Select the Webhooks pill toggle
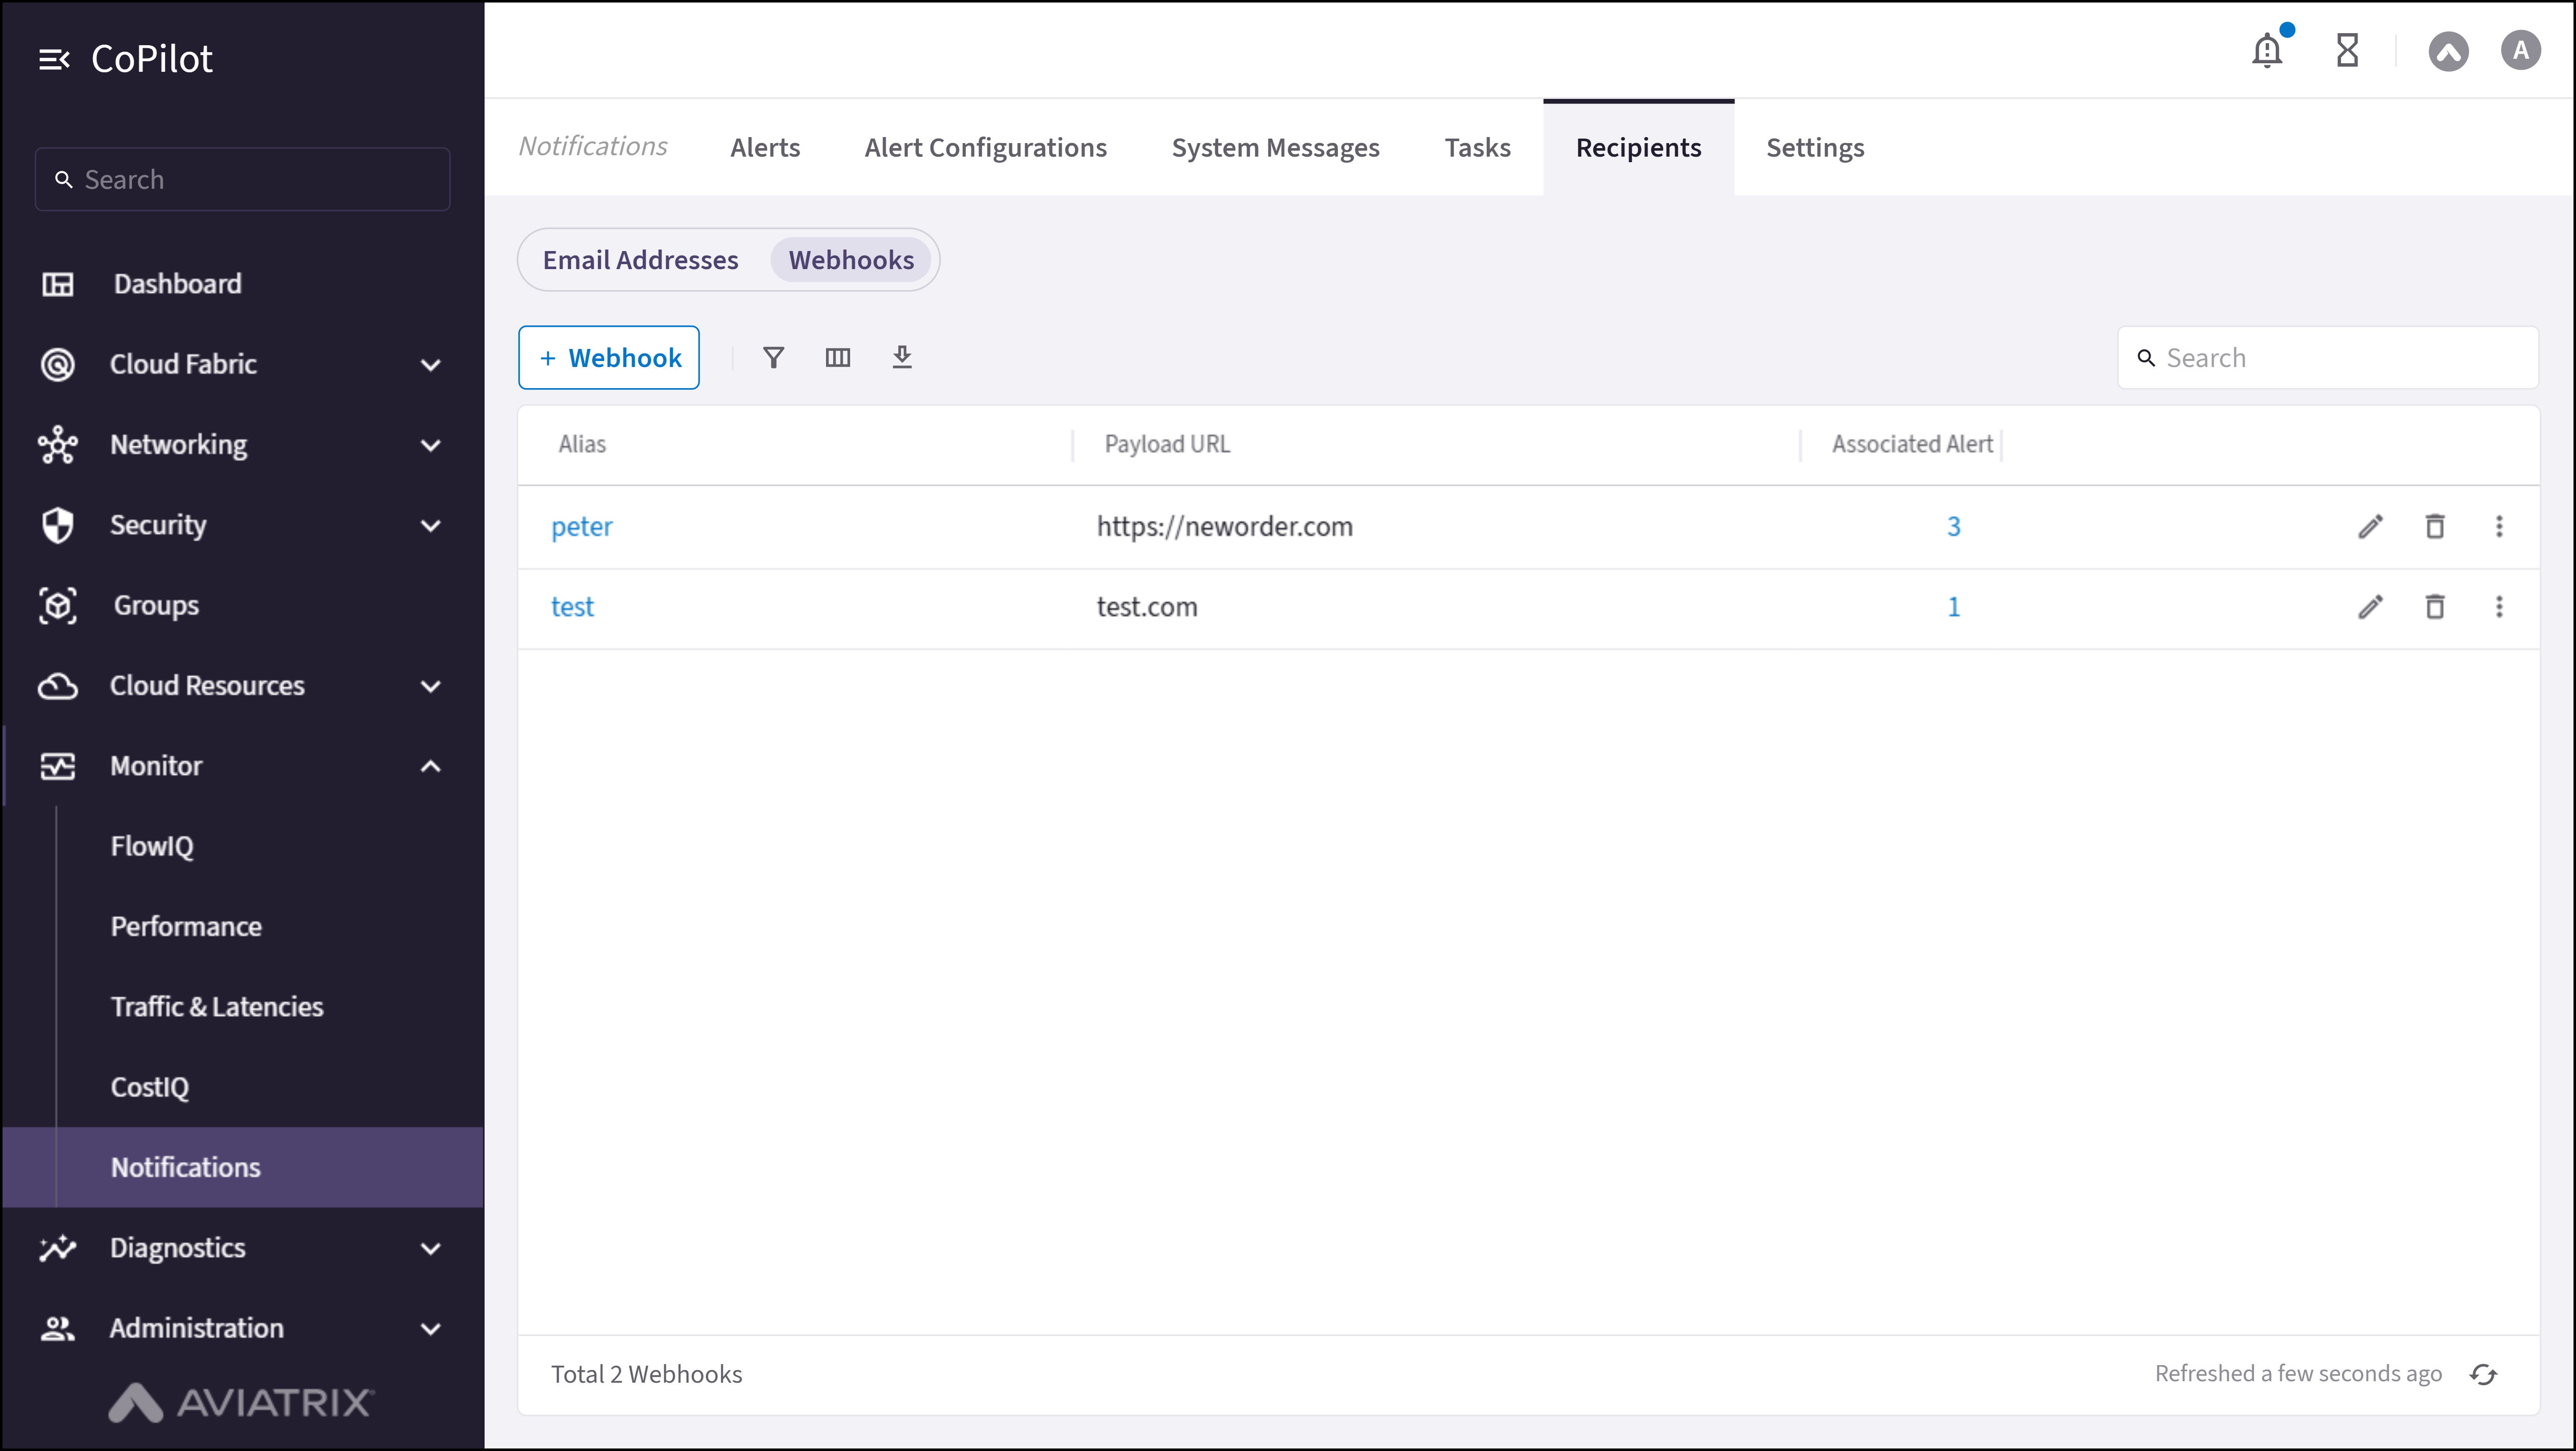The height and width of the screenshot is (1451, 2576). (x=851, y=259)
